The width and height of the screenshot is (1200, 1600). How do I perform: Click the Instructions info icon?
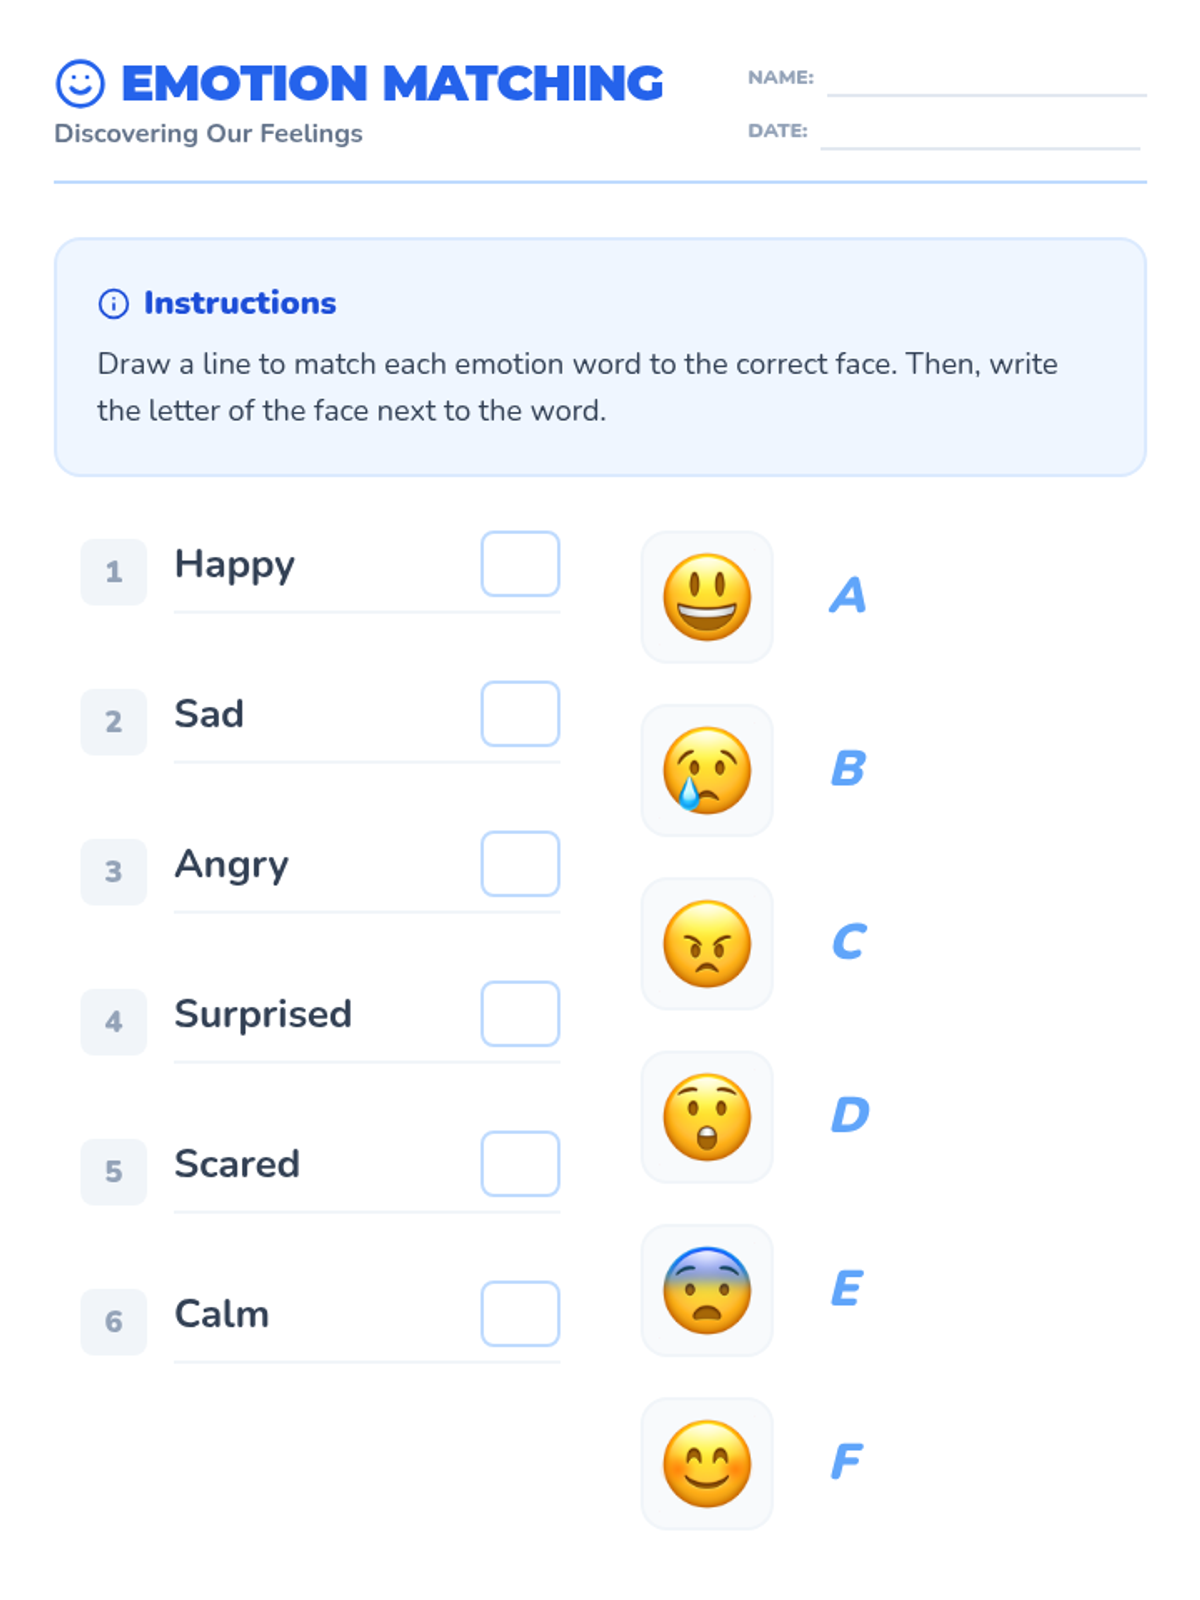click(113, 303)
